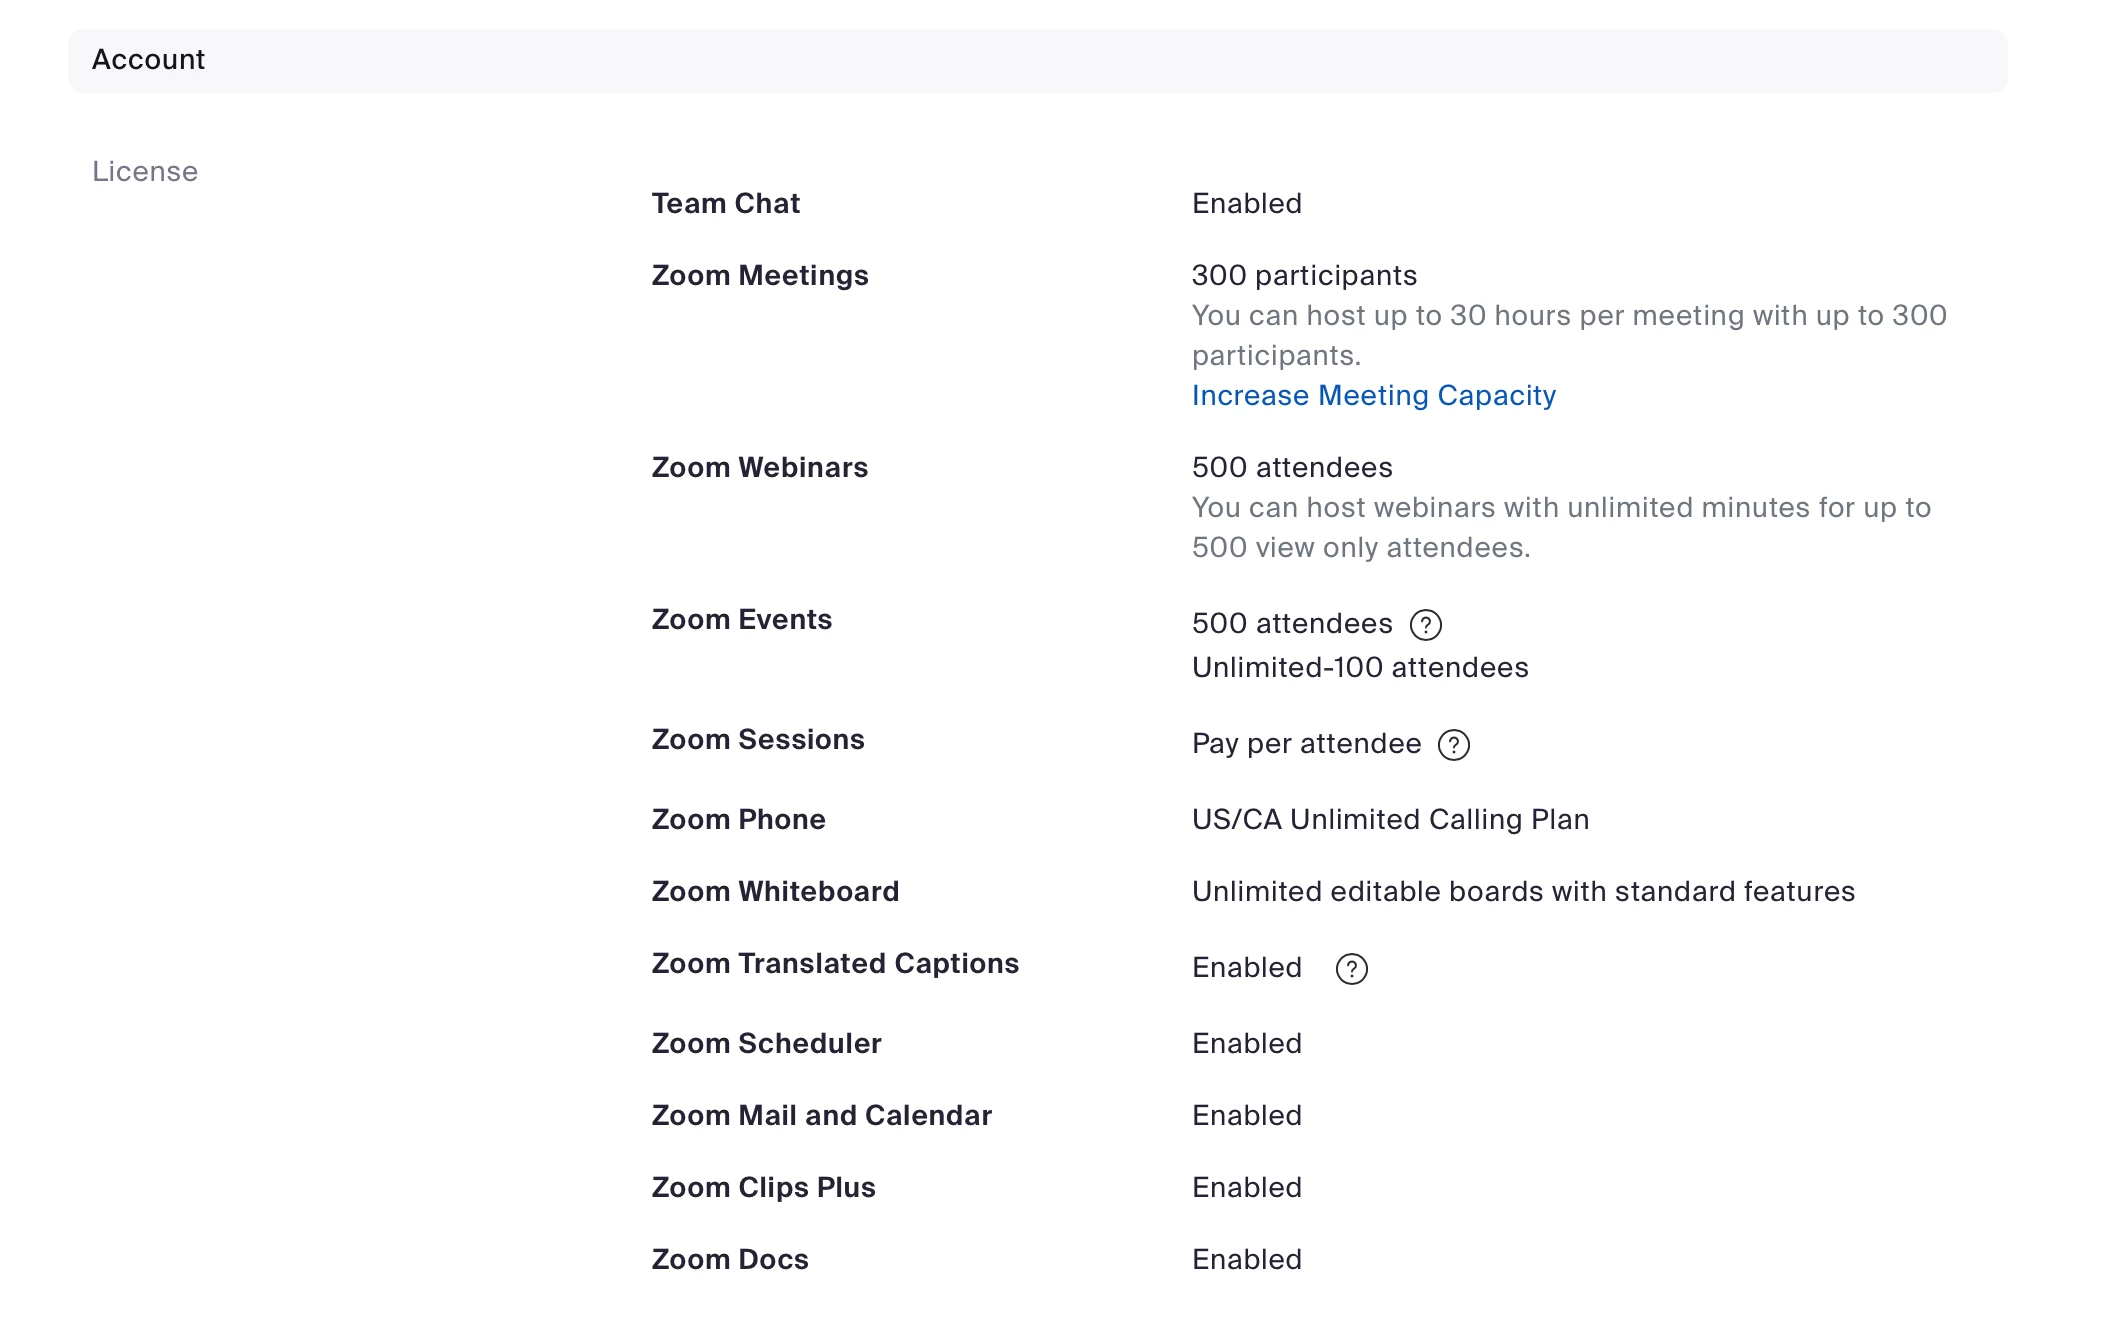Click the Zoom Sessions label

(x=757, y=740)
